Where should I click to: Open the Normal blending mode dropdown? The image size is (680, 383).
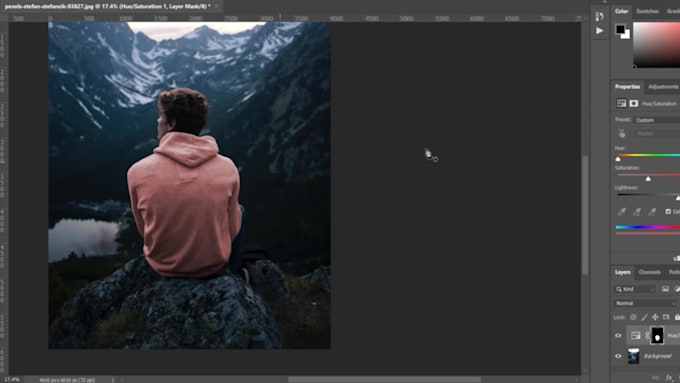645,303
